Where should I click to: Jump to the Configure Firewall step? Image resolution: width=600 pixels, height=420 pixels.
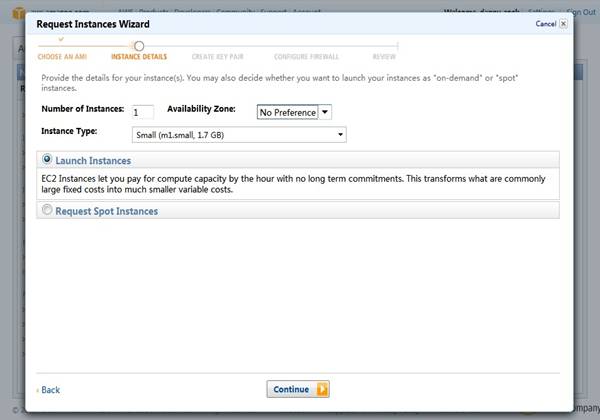(305, 57)
